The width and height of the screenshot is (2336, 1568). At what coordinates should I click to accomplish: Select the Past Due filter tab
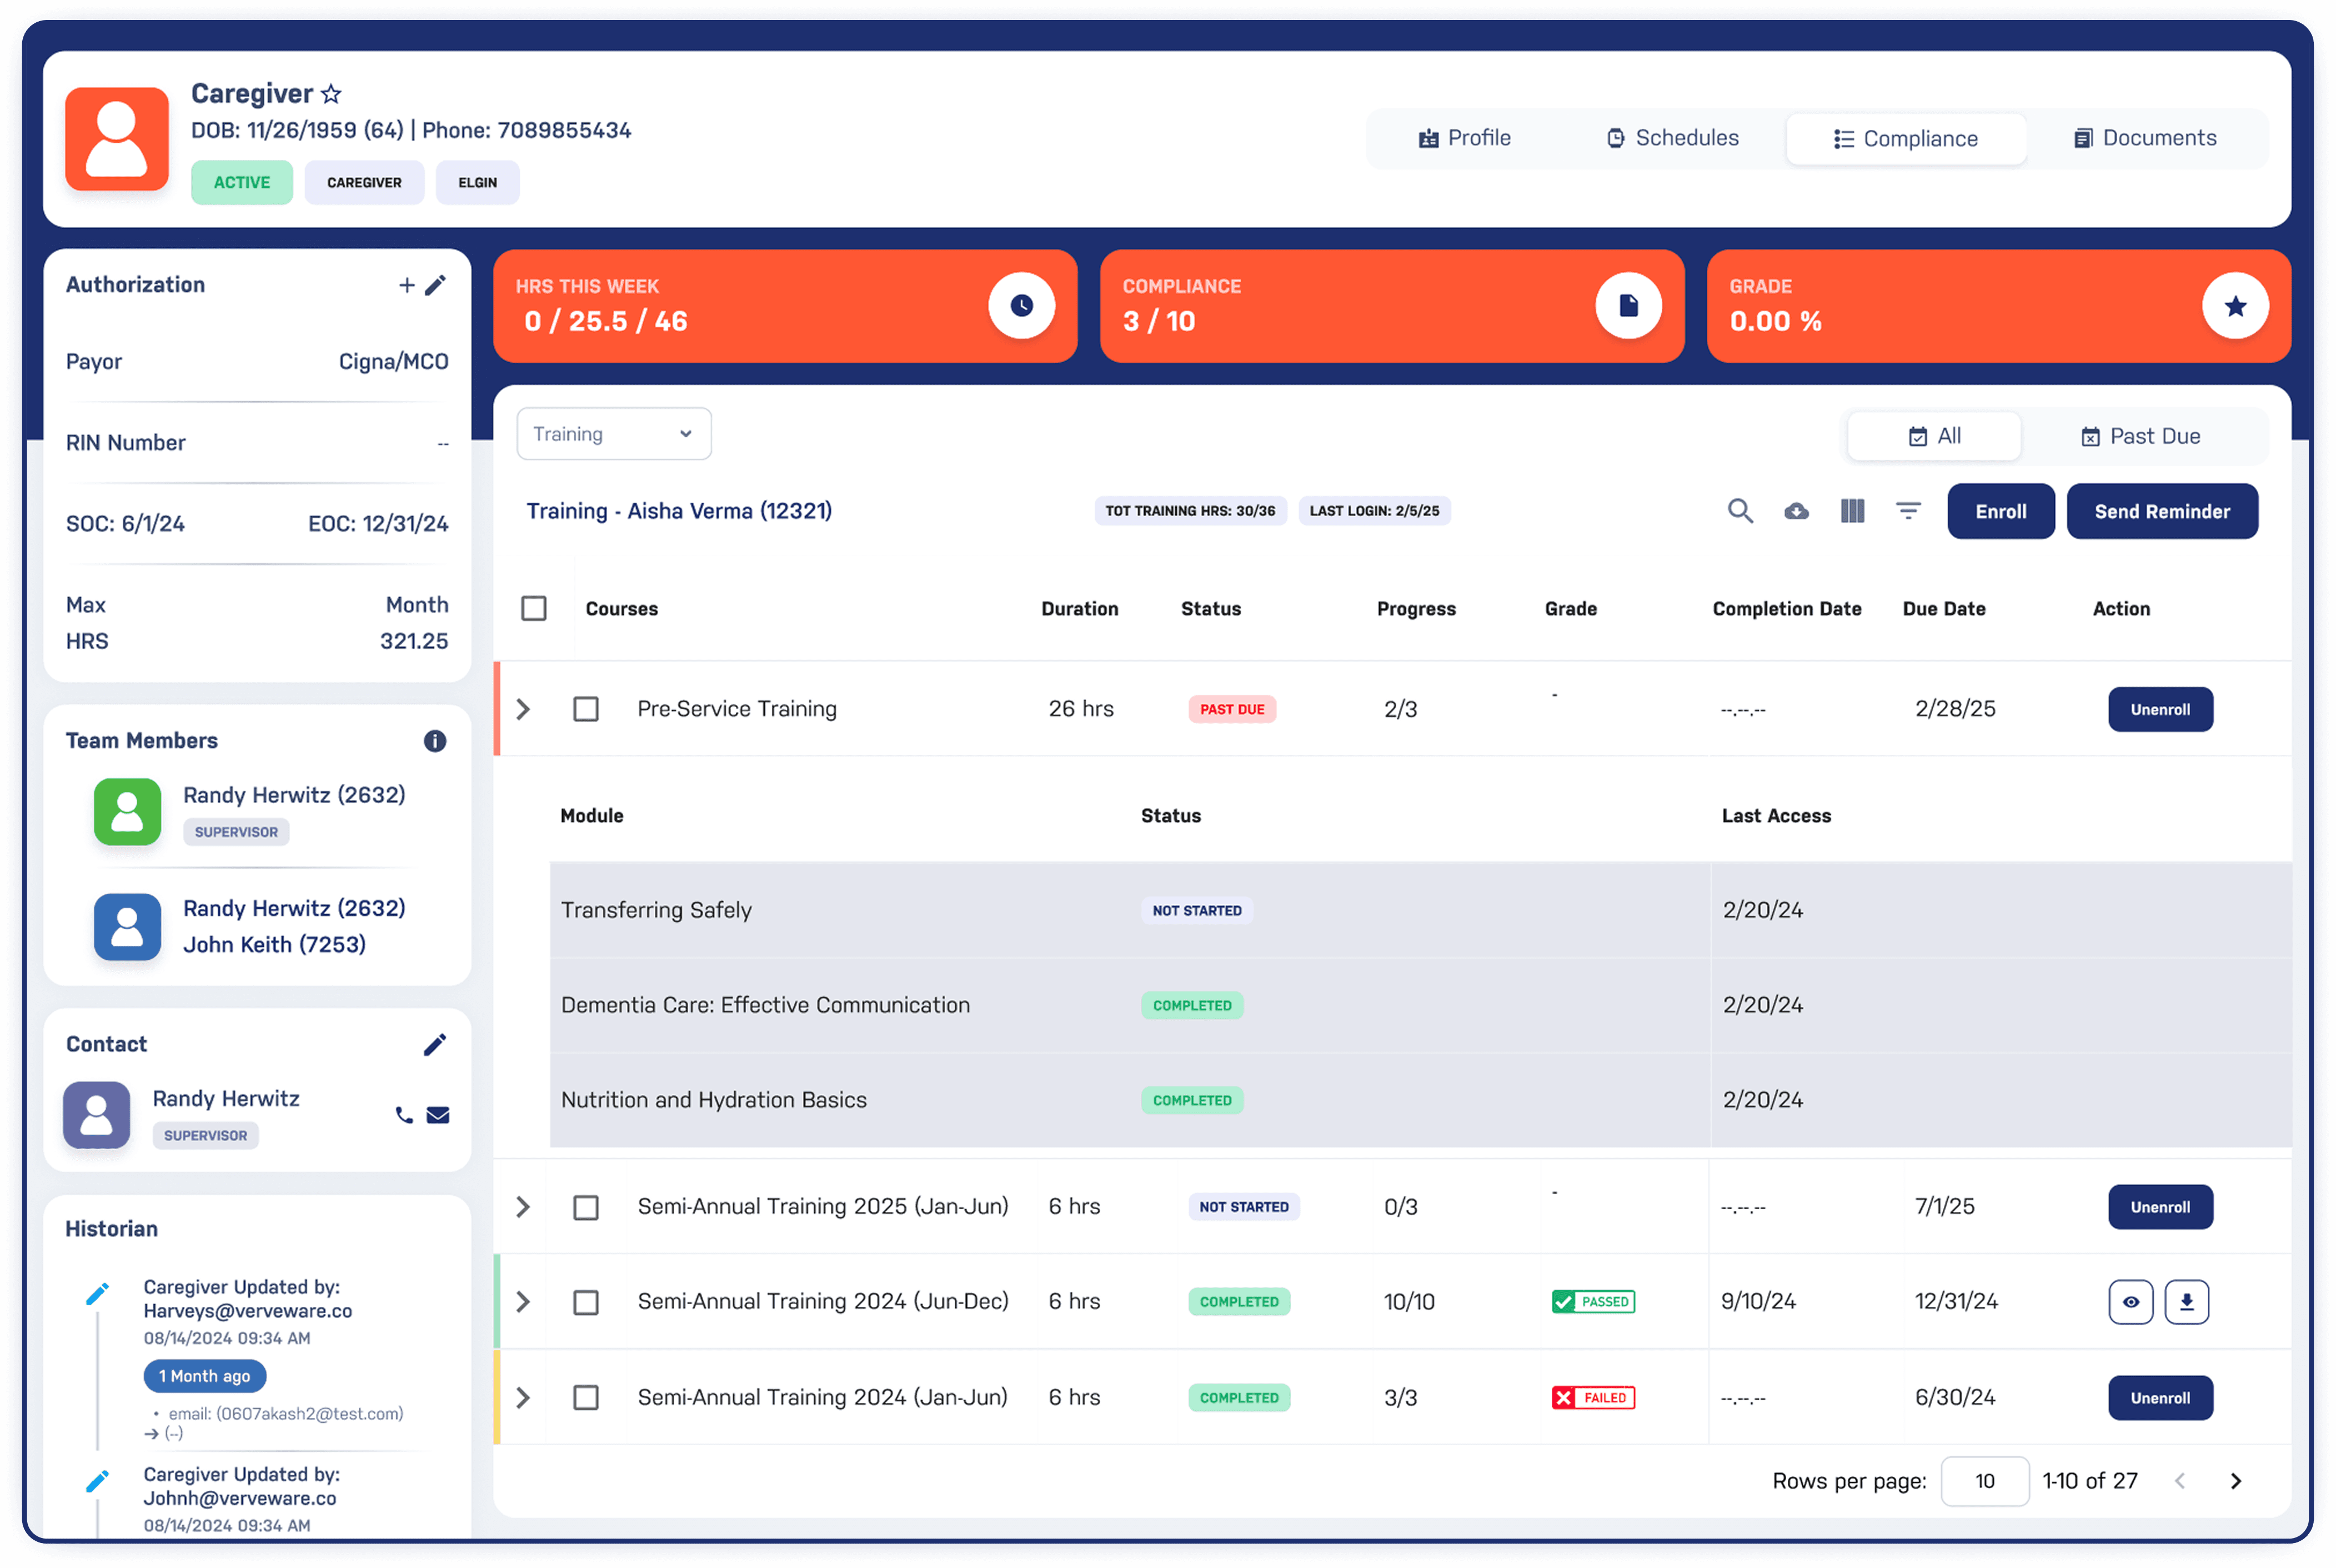[x=2140, y=436]
